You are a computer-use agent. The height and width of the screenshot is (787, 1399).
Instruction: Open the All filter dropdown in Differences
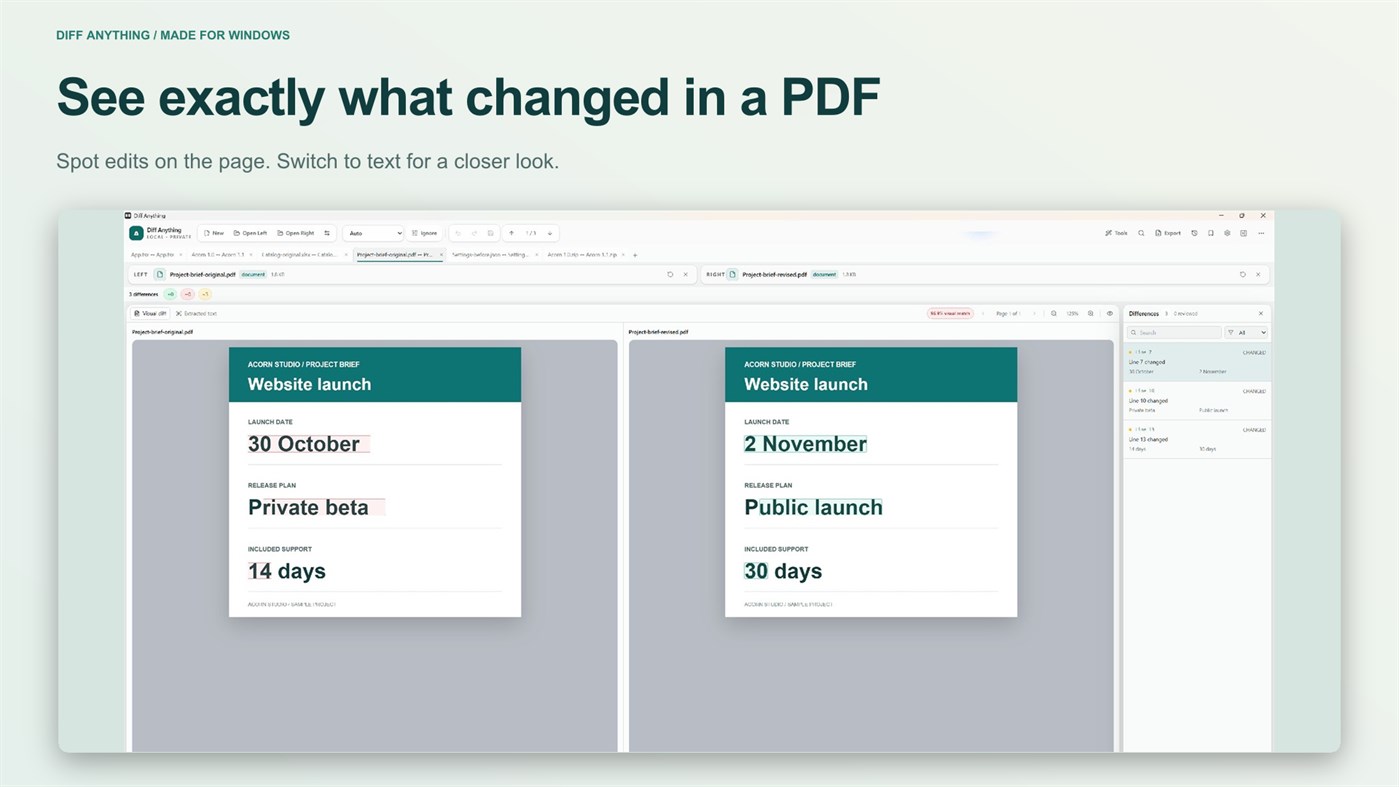[x=1246, y=332]
